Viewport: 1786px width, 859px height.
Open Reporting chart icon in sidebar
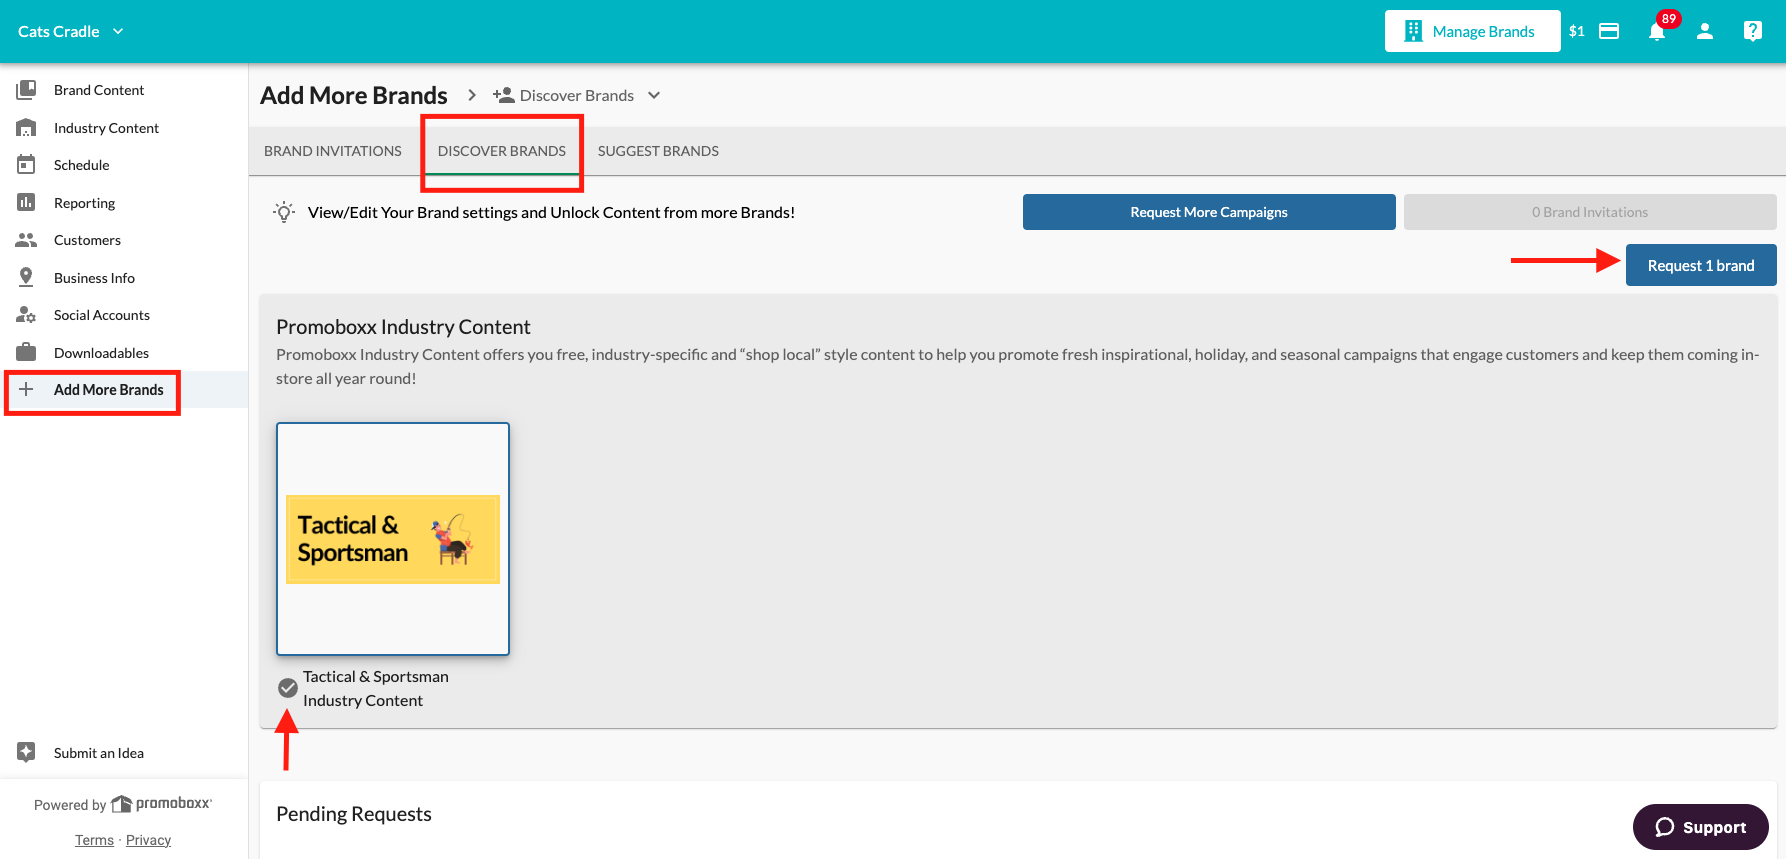point(26,202)
